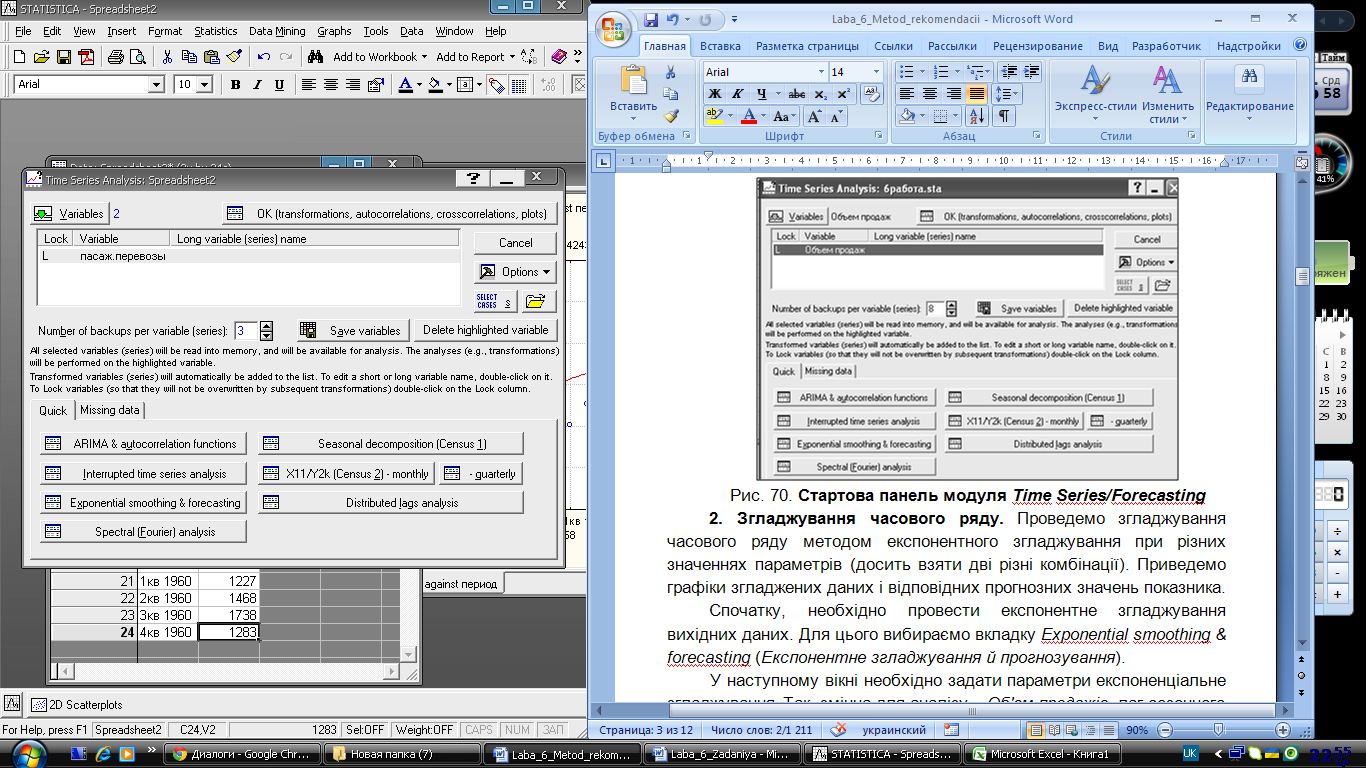Switch to Рецензирование ribbon tab in Word
The image size is (1366, 768).
click(1037, 46)
